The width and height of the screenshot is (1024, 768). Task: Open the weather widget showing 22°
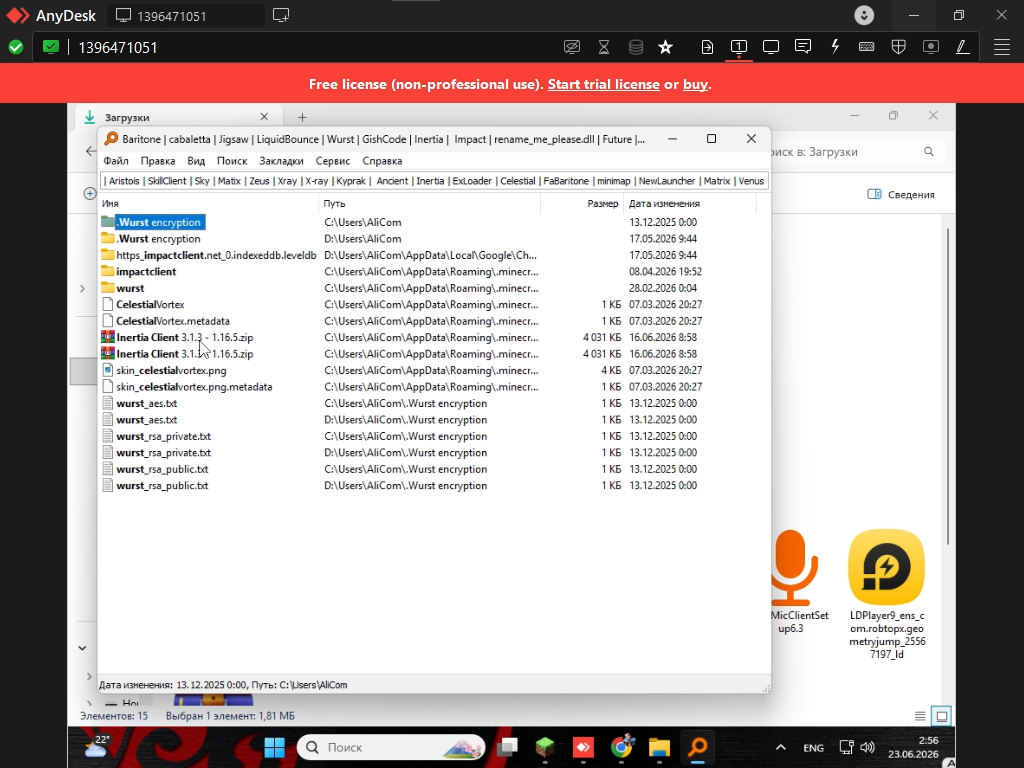98,746
